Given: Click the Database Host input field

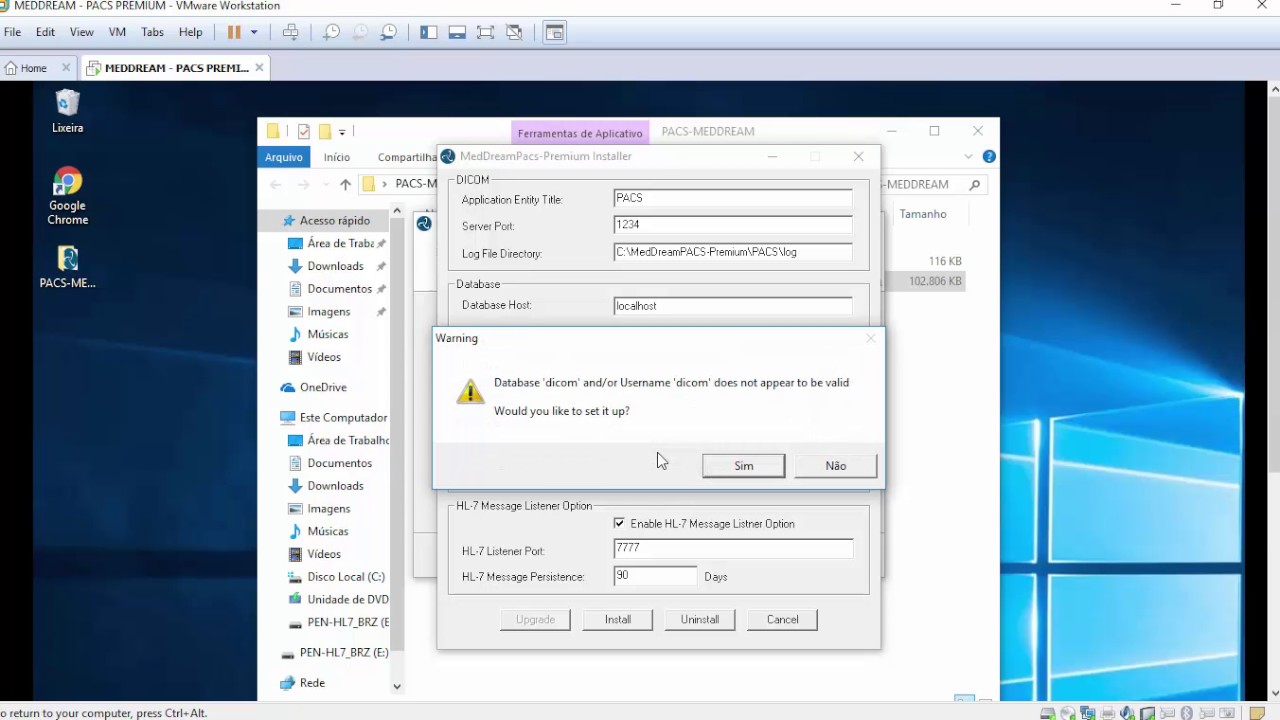Looking at the screenshot, I should click(x=733, y=306).
